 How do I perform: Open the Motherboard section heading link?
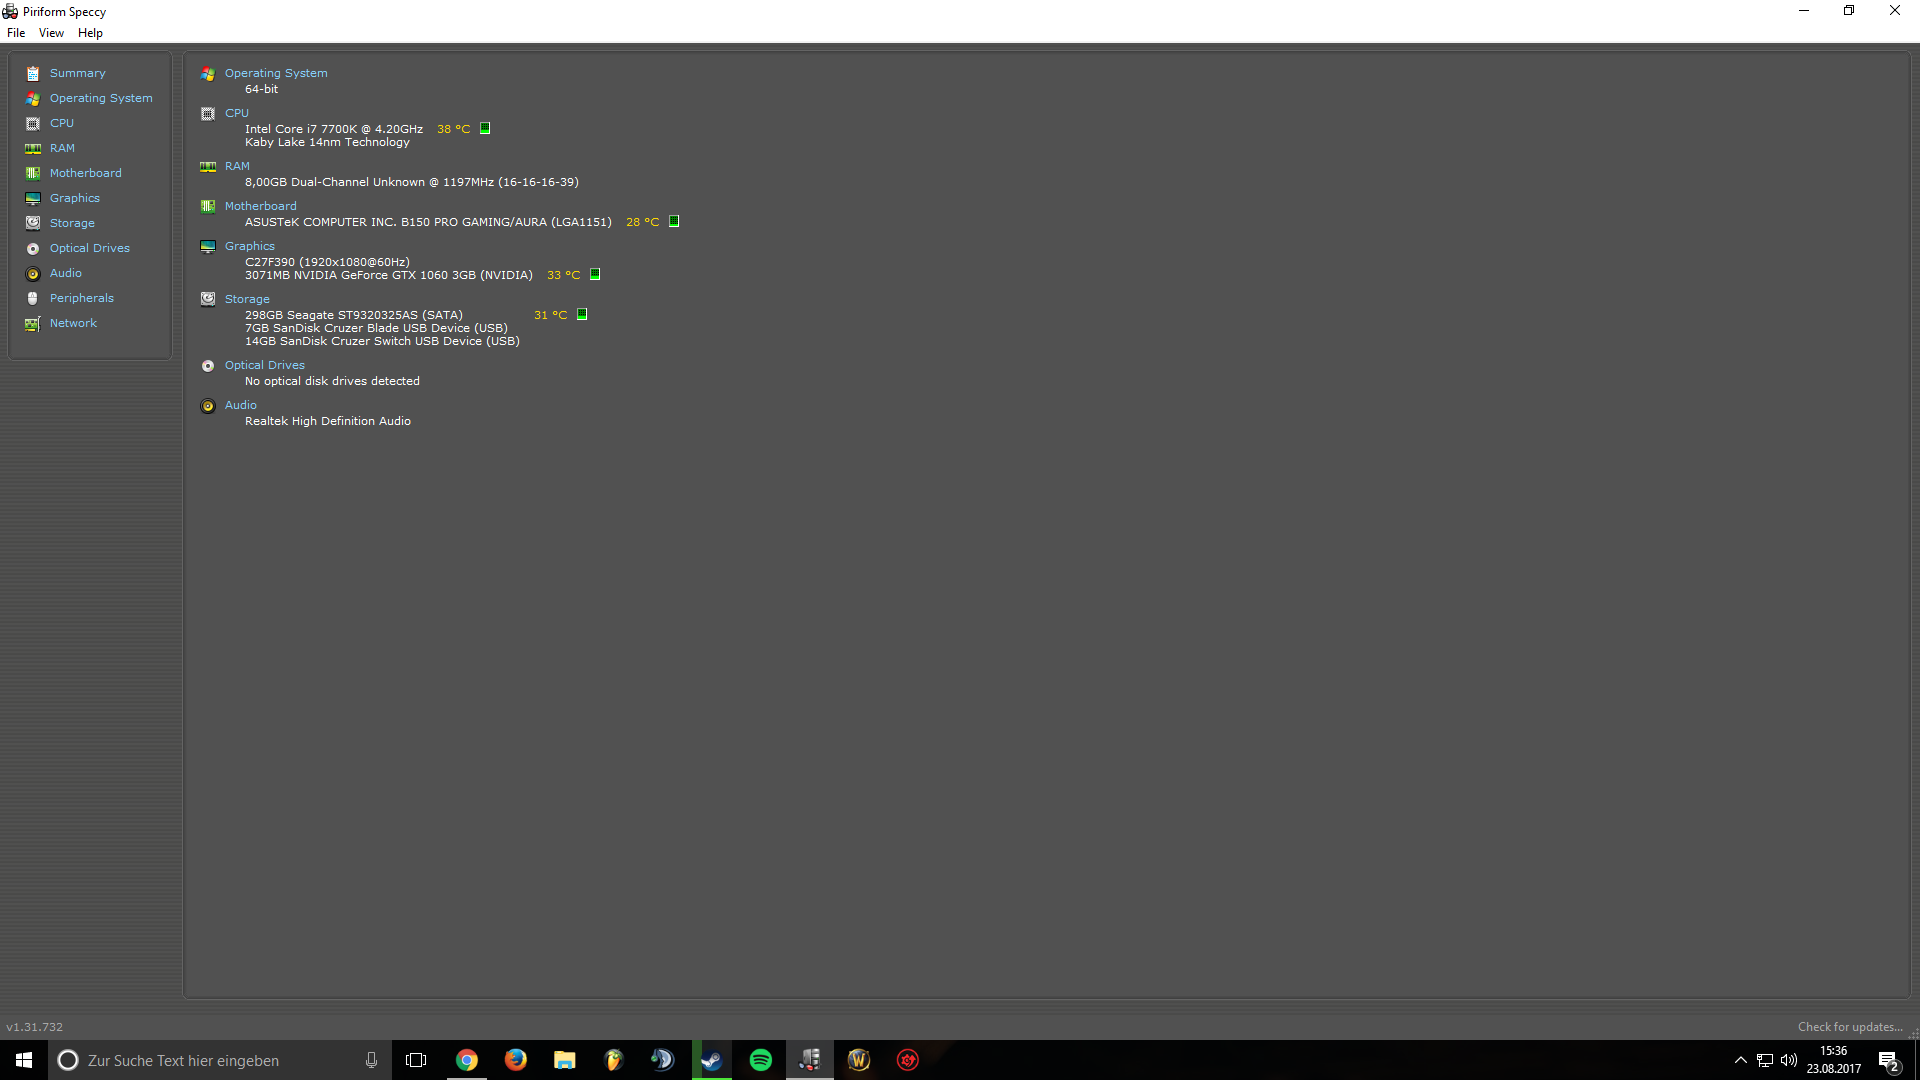click(260, 206)
